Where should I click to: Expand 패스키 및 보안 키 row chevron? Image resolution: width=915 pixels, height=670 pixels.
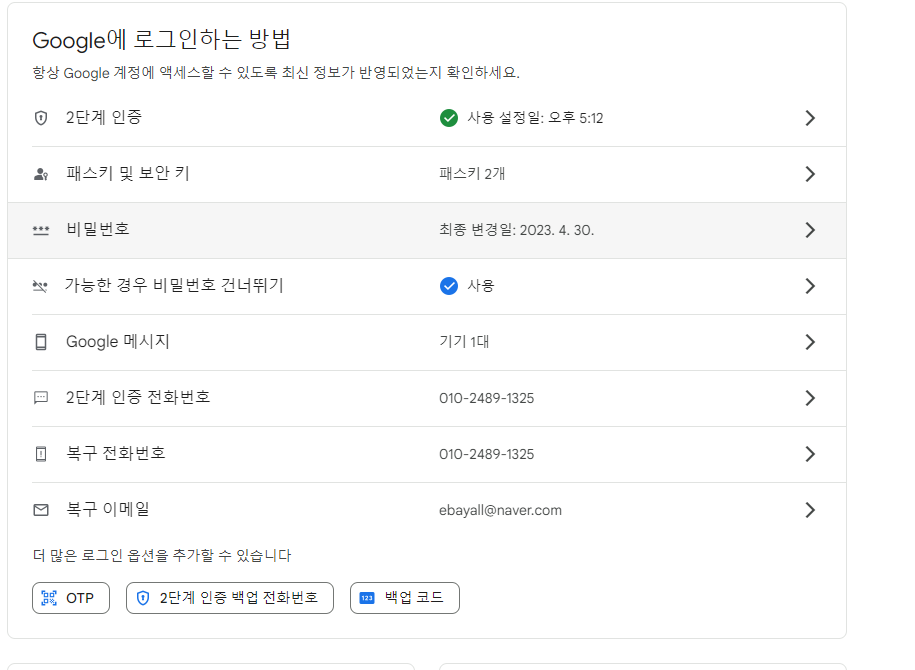[810, 174]
